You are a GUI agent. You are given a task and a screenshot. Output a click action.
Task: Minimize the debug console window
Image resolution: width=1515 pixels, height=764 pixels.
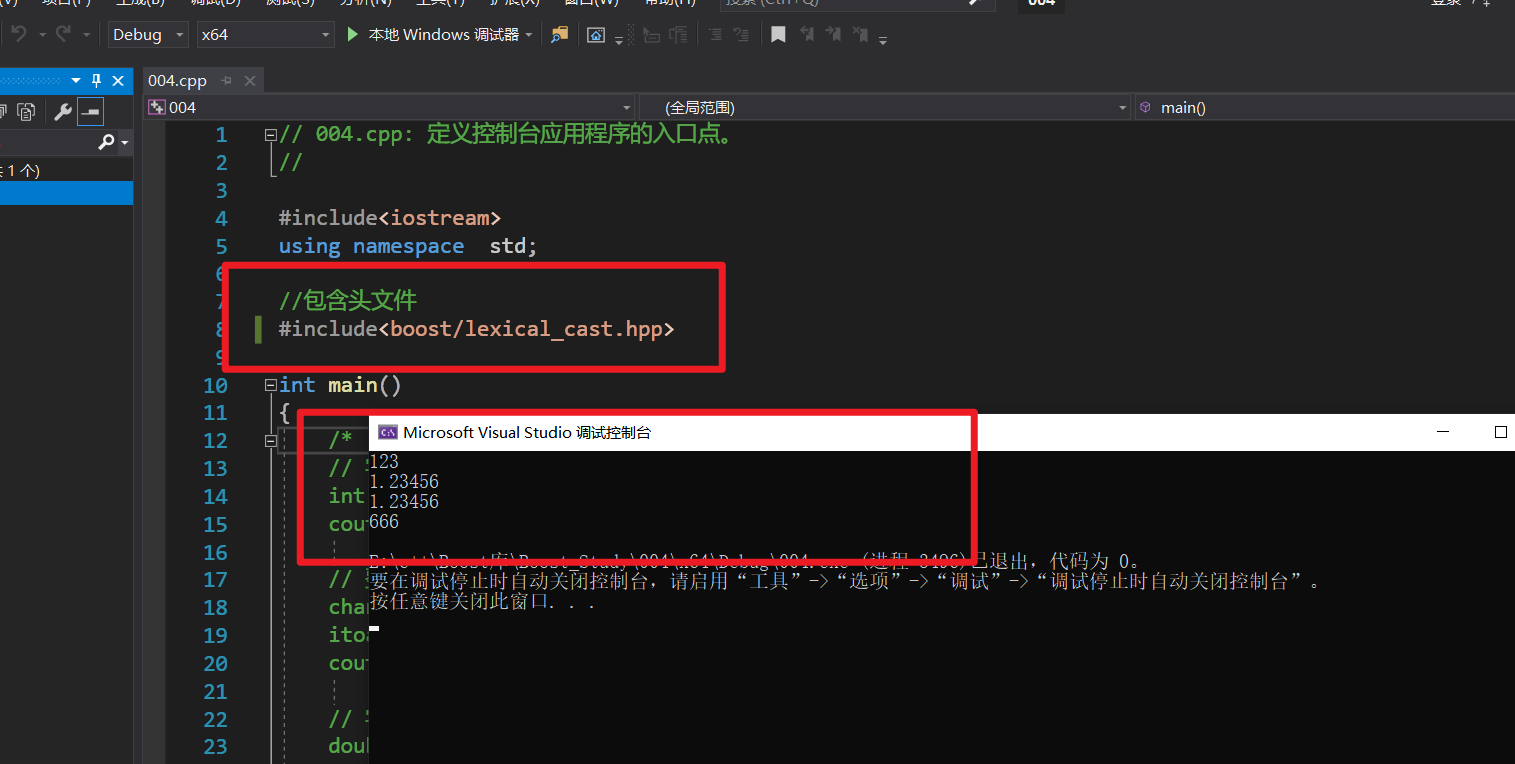[x=1443, y=432]
